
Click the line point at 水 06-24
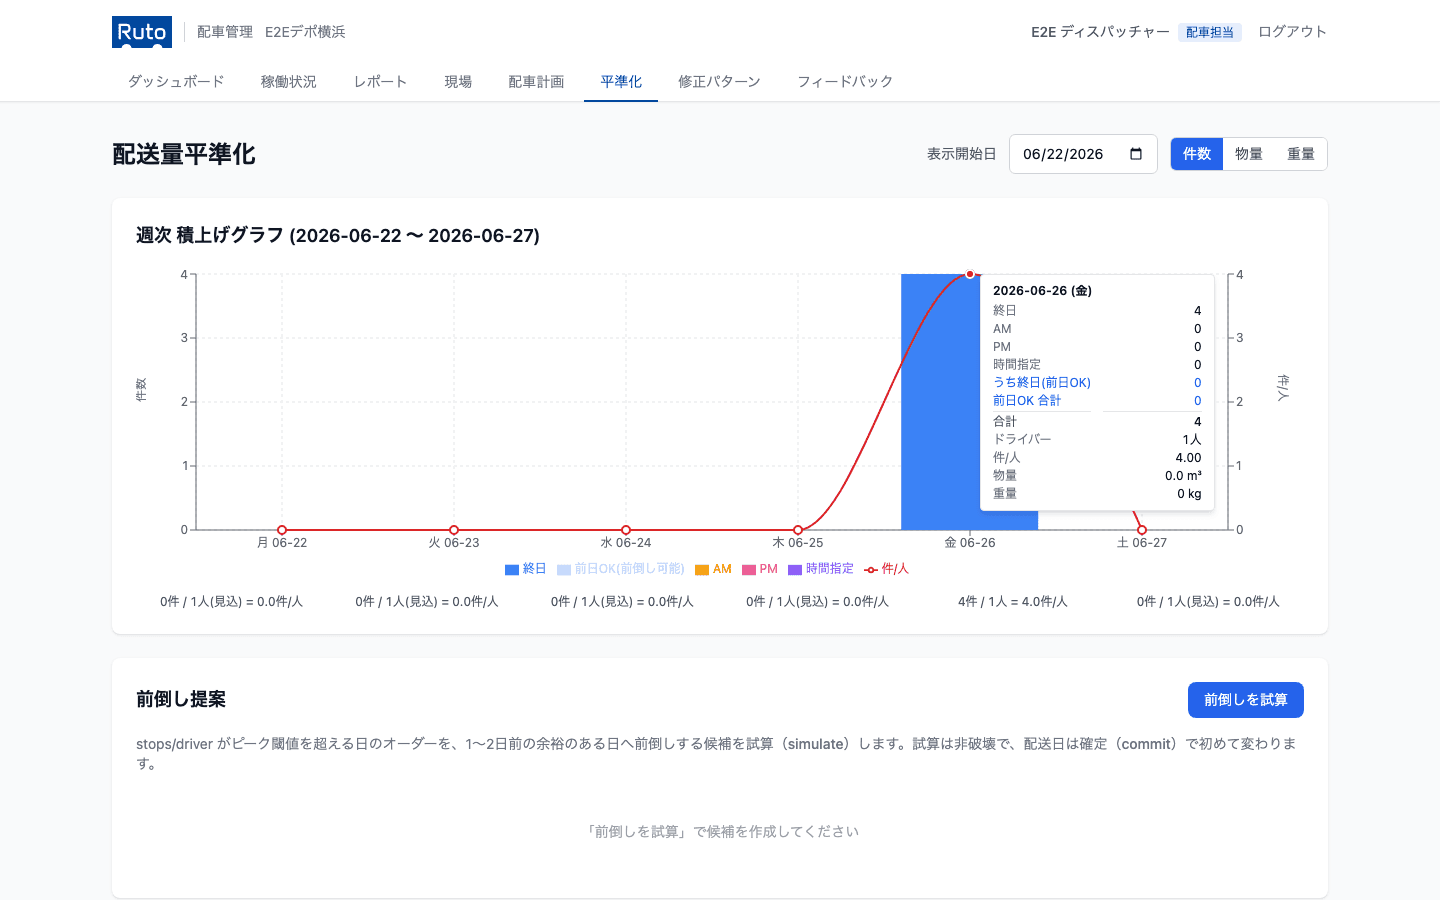[626, 530]
